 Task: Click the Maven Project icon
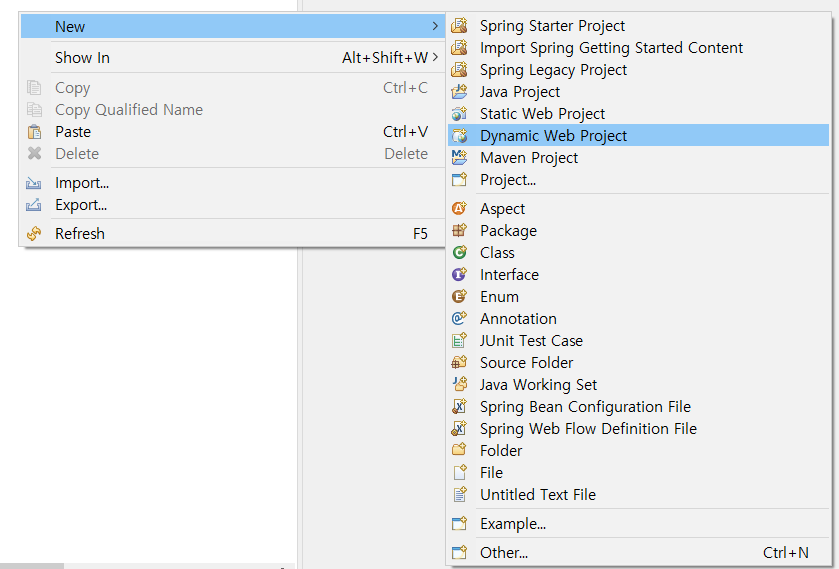click(x=459, y=157)
